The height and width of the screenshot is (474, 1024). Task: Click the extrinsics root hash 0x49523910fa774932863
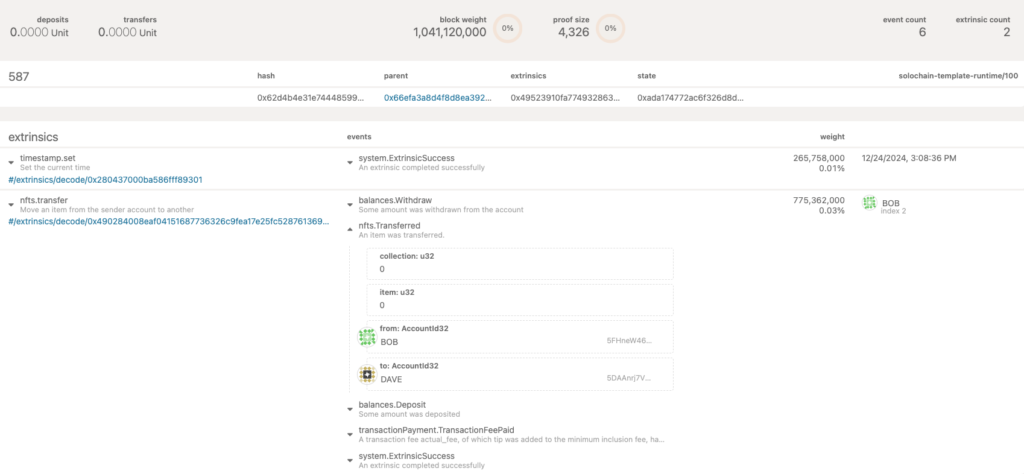click(564, 97)
